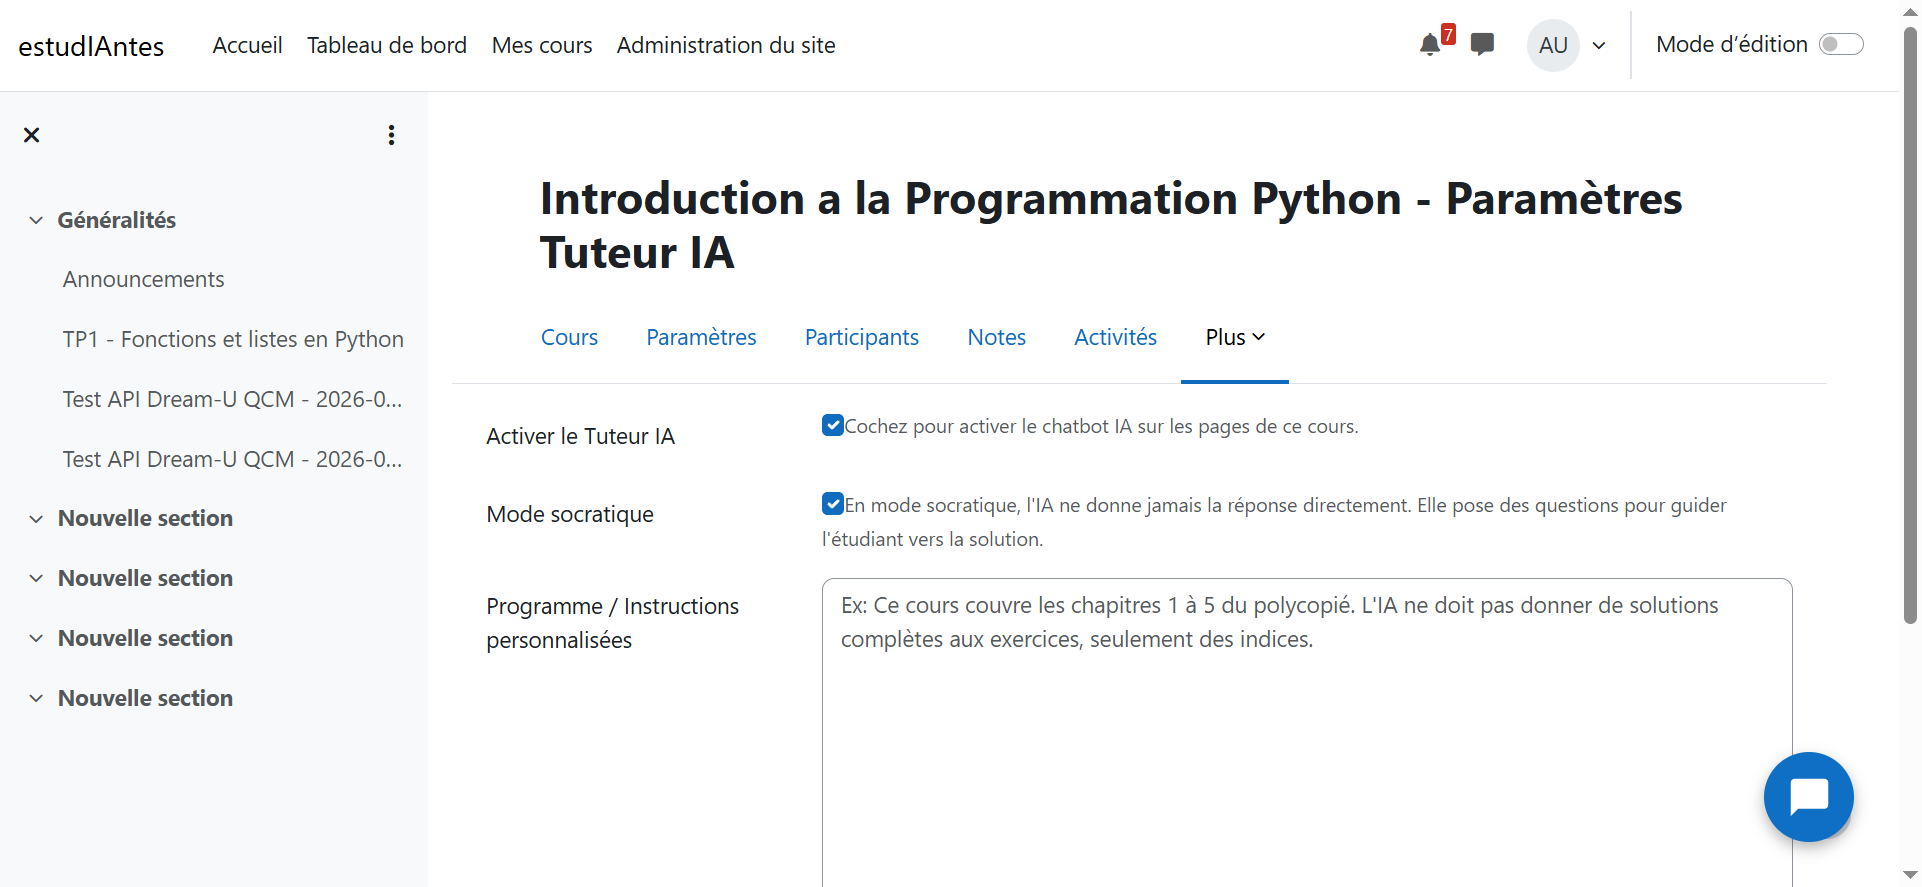1922x887 pixels.
Task: Open the Plus dropdown tab
Action: tap(1235, 338)
